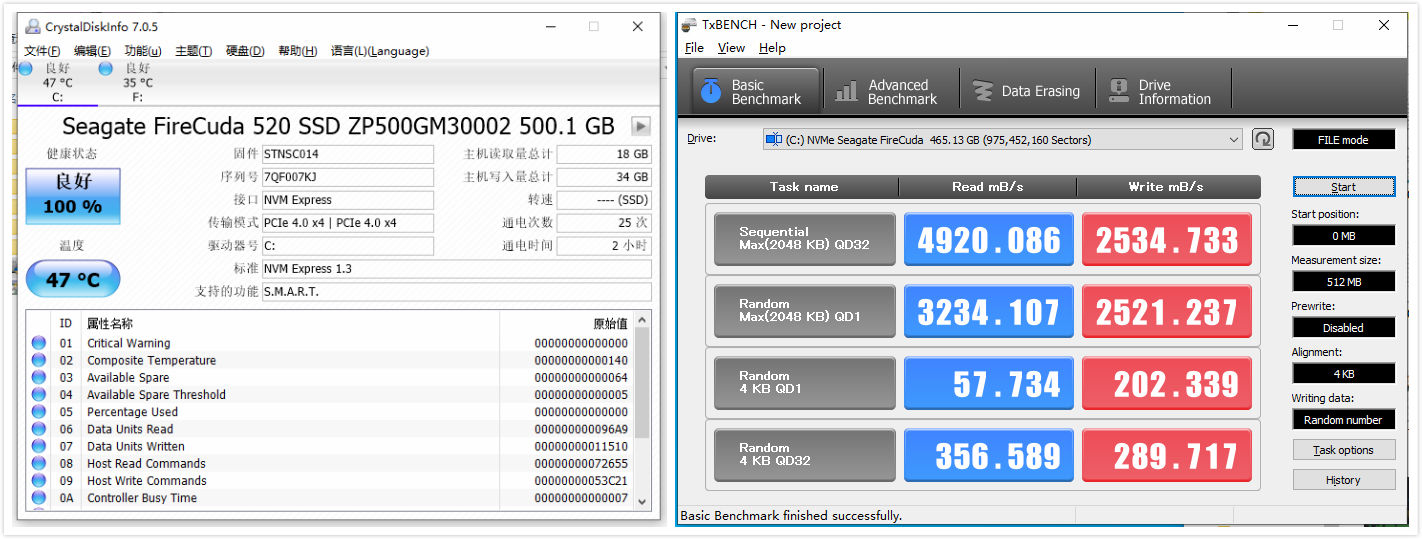Click the S.M.A.R.T. list scroll-down arrow
The width and height of the screenshot is (1422, 539).
[642, 501]
